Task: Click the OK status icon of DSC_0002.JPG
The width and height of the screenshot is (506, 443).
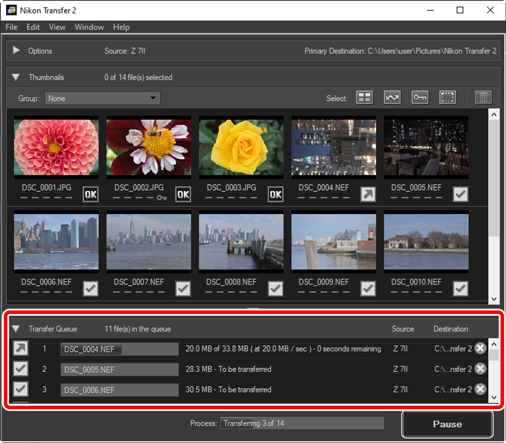Action: pyautogui.click(x=183, y=194)
